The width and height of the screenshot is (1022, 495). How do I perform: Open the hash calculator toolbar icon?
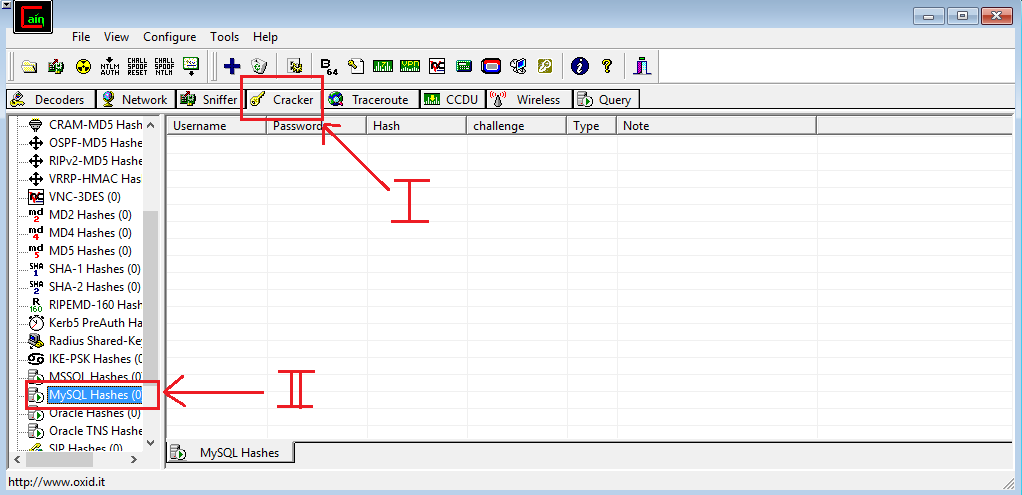click(x=464, y=66)
